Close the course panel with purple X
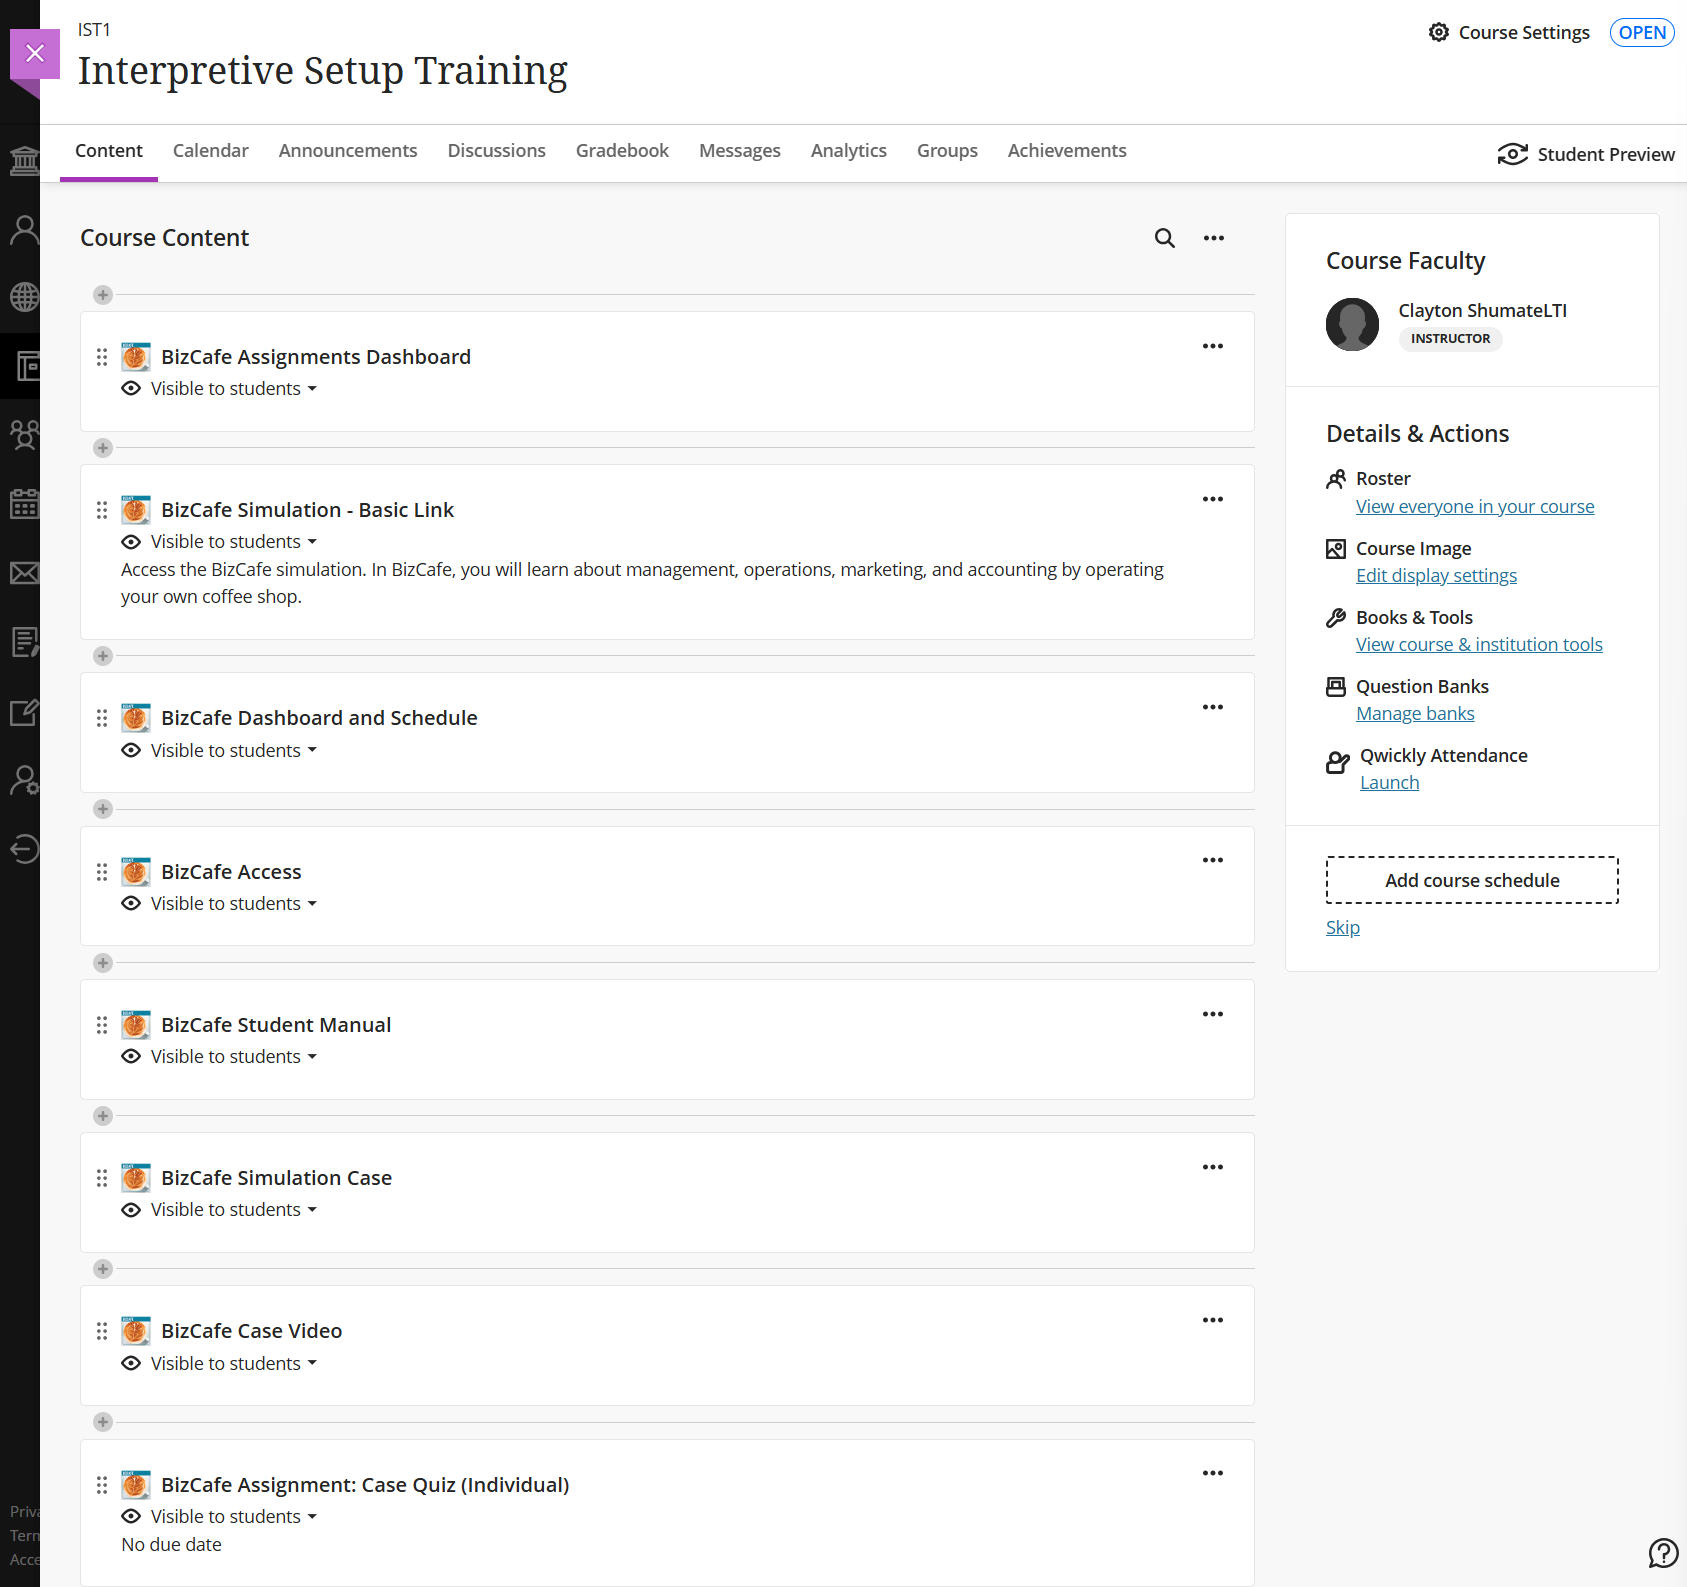This screenshot has width=1687, height=1587. tap(35, 53)
